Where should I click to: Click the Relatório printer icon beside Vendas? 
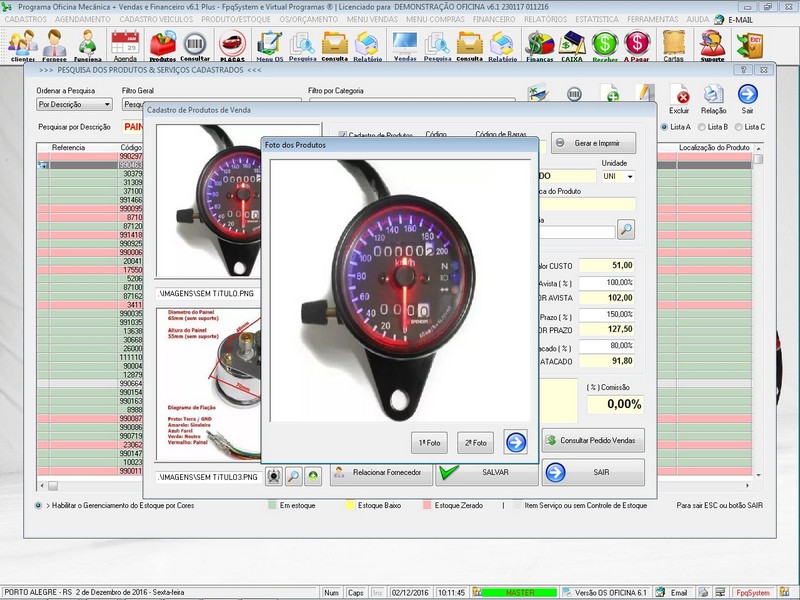coord(502,45)
